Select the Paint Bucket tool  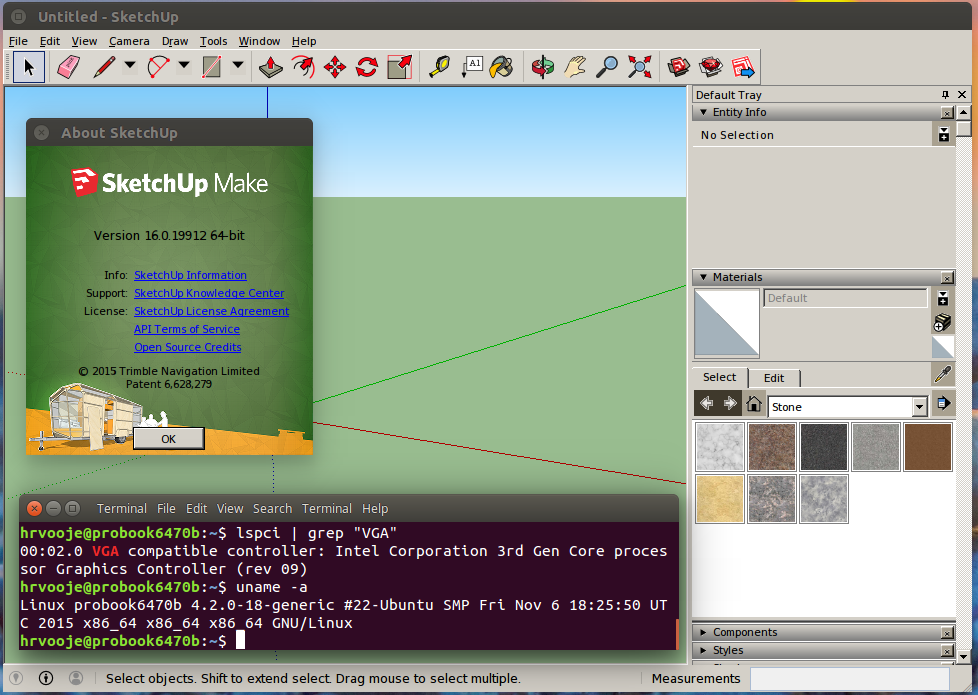pos(502,67)
